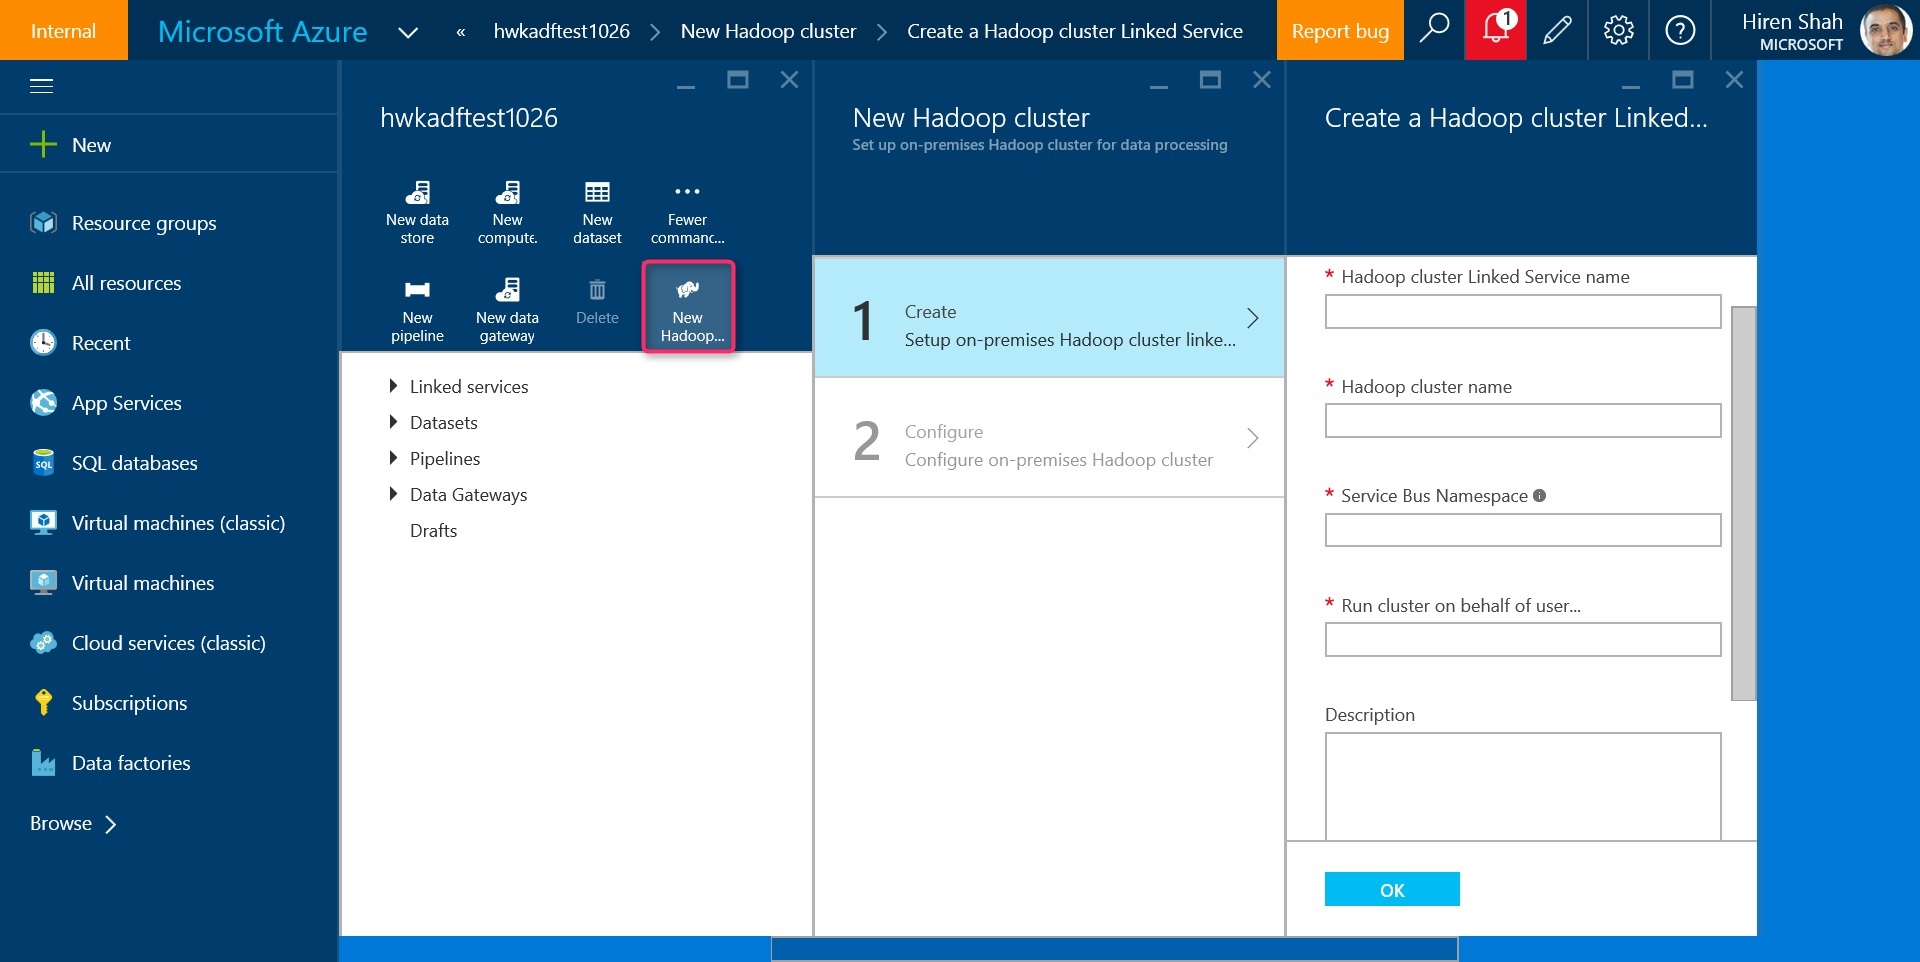Expand Data Gateways tree node
1920x962 pixels.
pyautogui.click(x=393, y=494)
